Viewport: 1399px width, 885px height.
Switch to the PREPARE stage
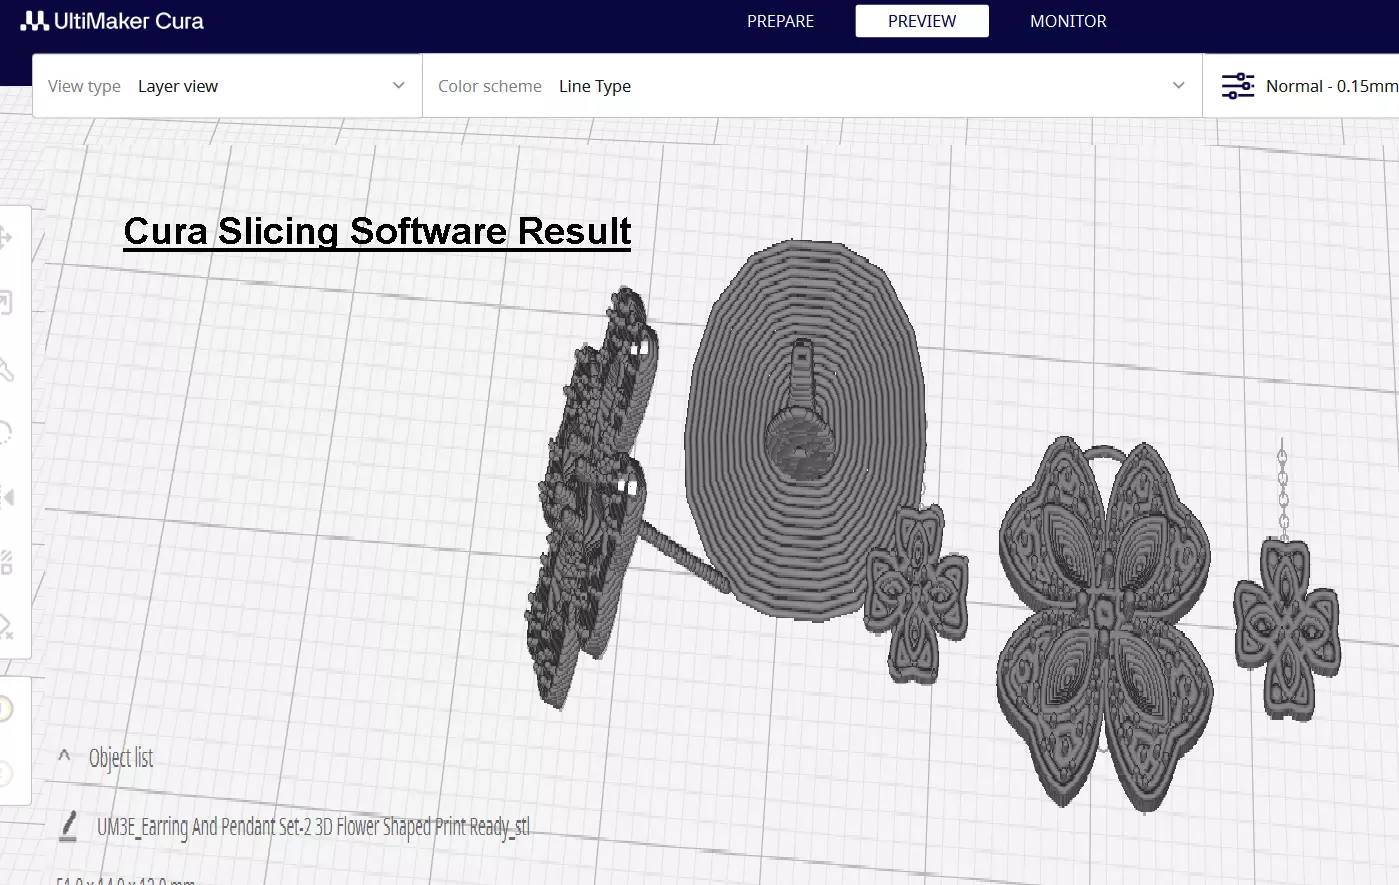pyautogui.click(x=780, y=21)
